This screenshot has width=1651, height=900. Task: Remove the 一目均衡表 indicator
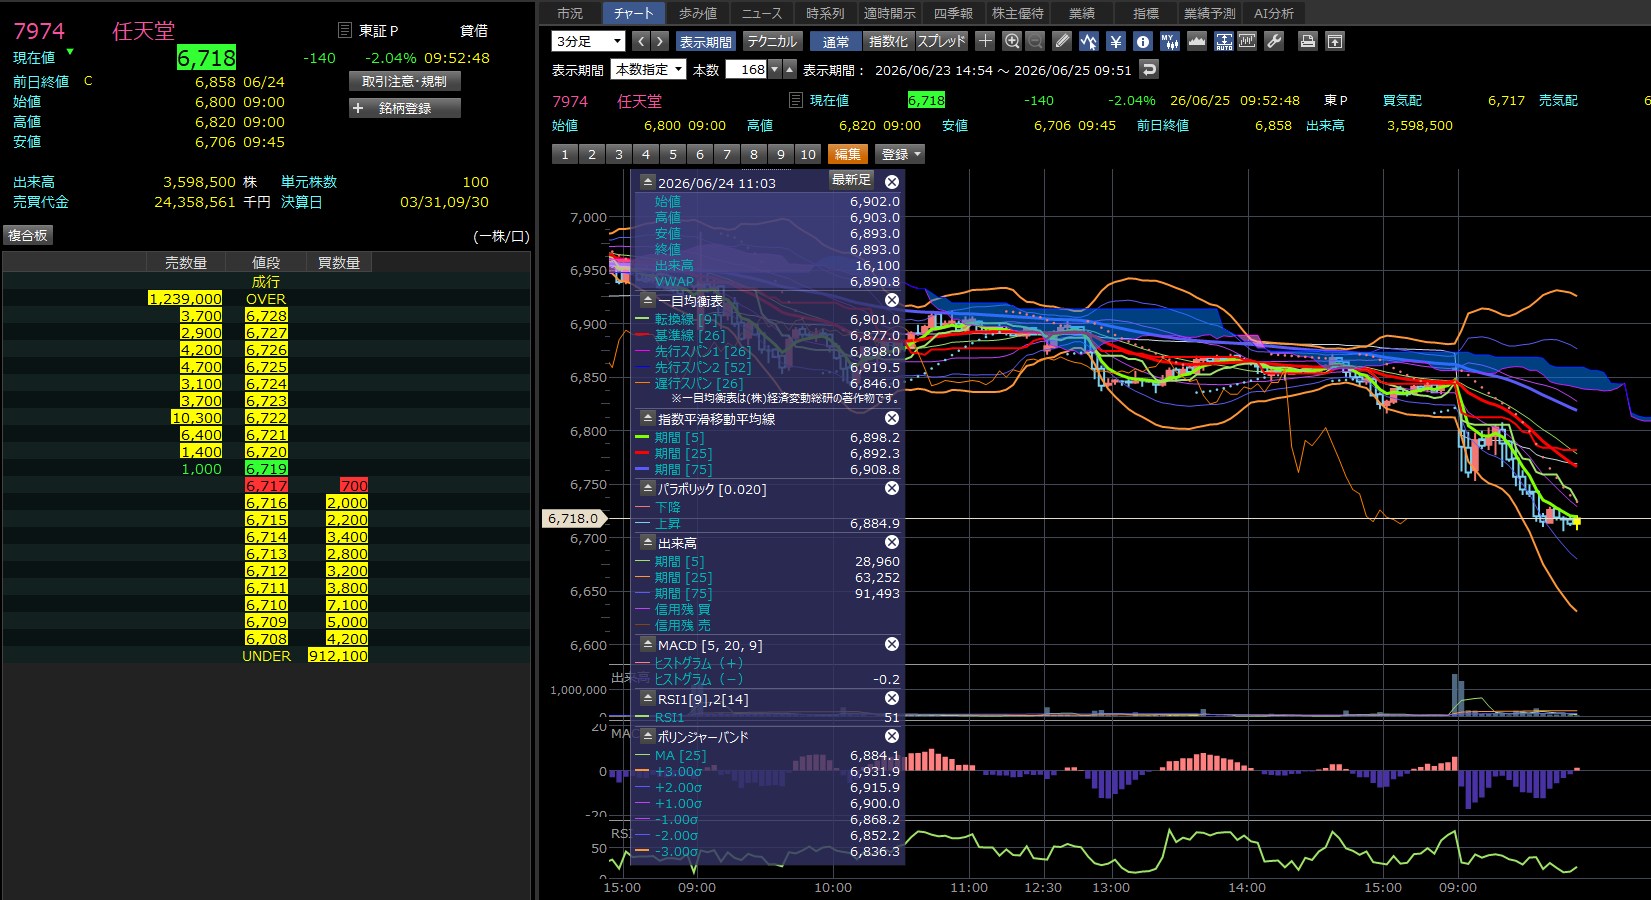[892, 300]
